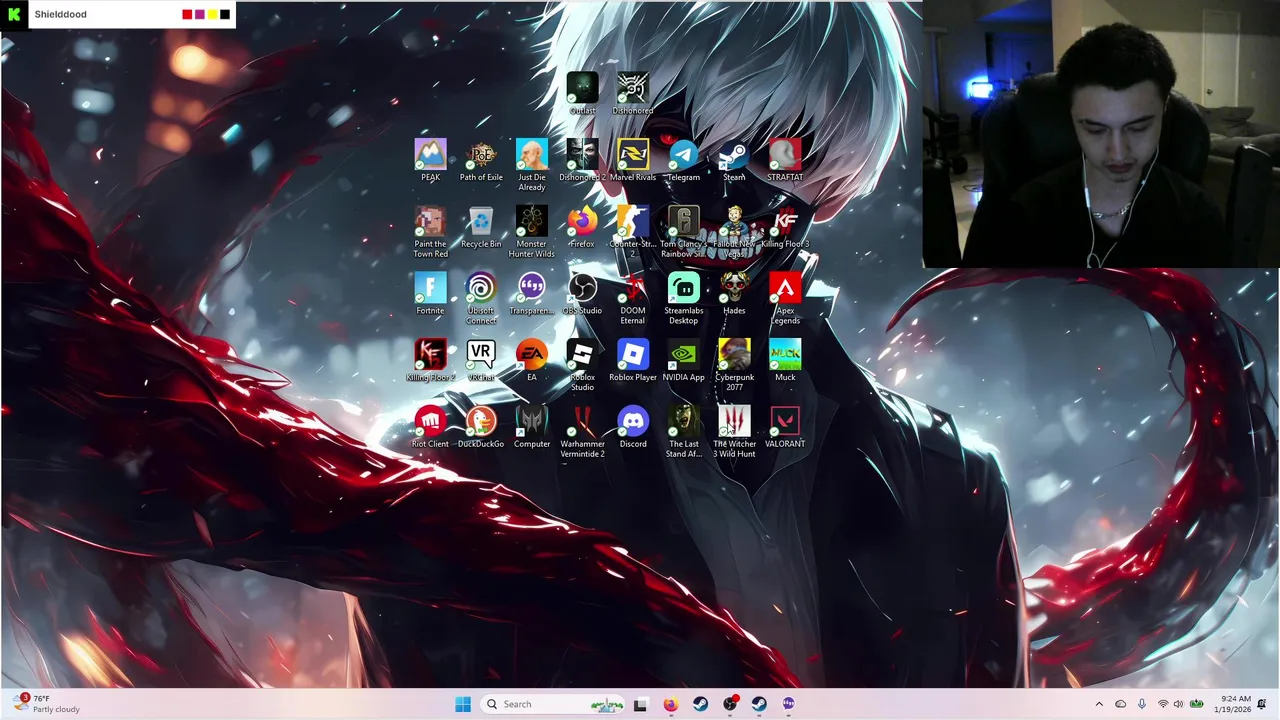Launch the NVIDIA App shortcut
The image size is (1280, 720).
pos(684,360)
